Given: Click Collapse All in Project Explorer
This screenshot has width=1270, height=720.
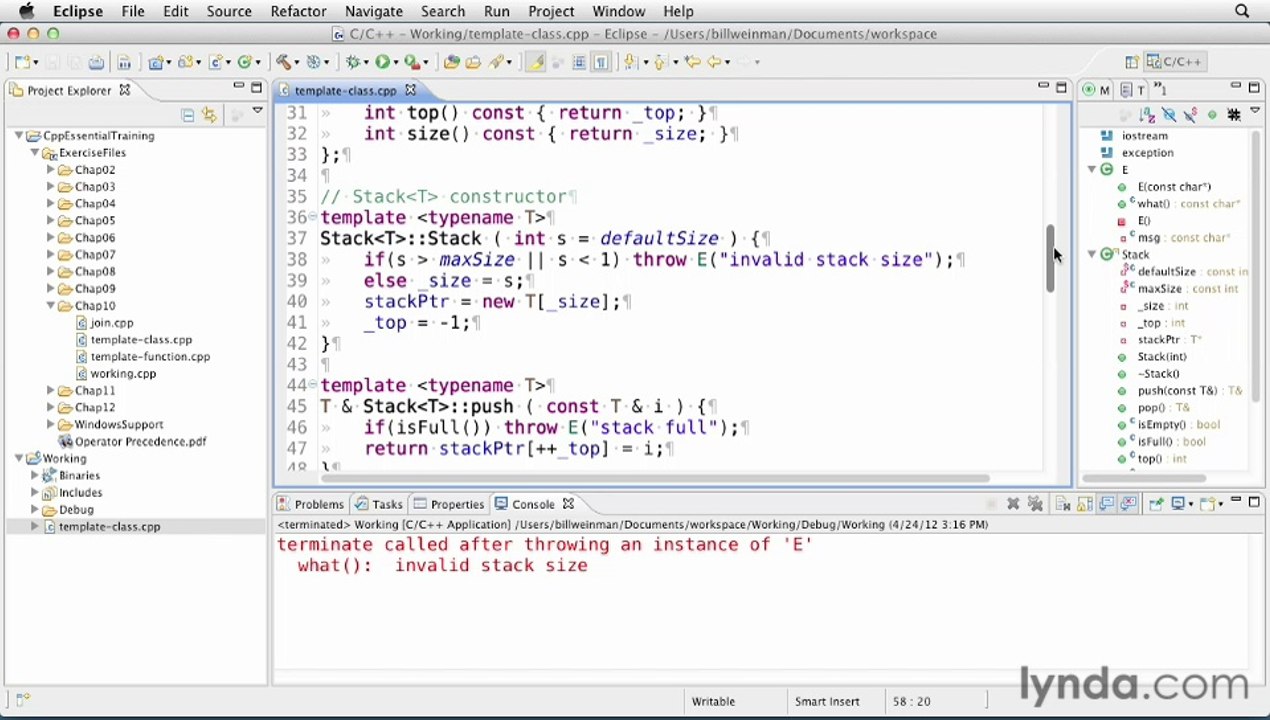Looking at the screenshot, I should point(187,115).
